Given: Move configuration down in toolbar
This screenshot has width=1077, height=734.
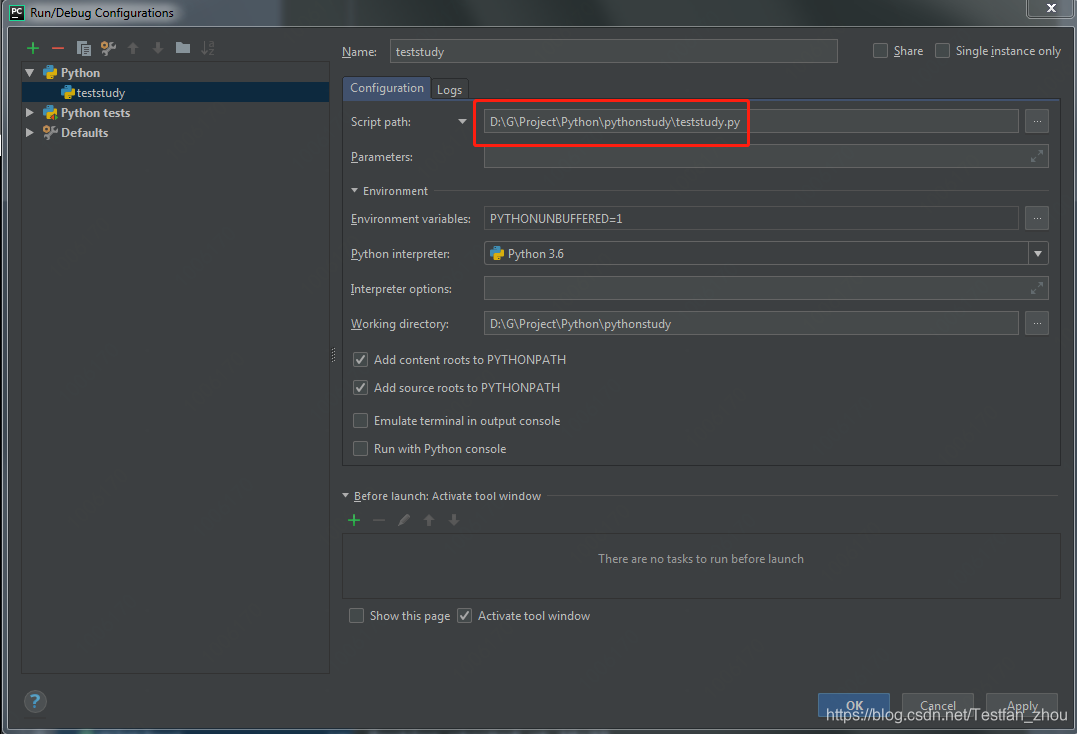Looking at the screenshot, I should (158, 48).
